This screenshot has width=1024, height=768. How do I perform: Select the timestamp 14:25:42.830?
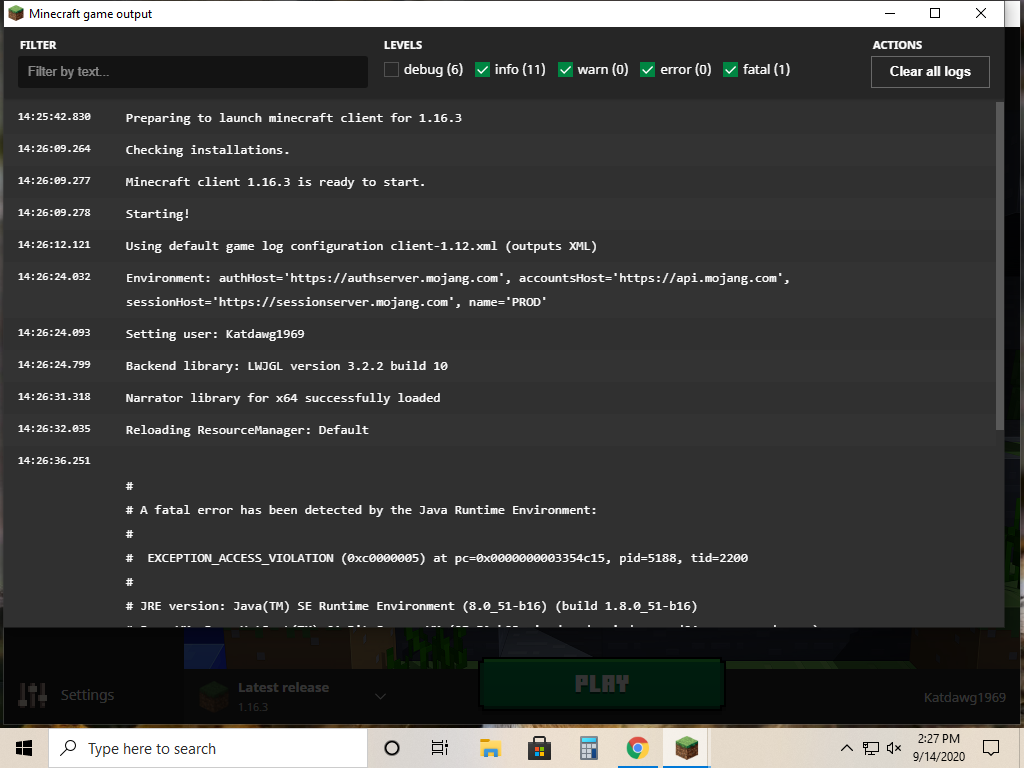click(x=54, y=116)
